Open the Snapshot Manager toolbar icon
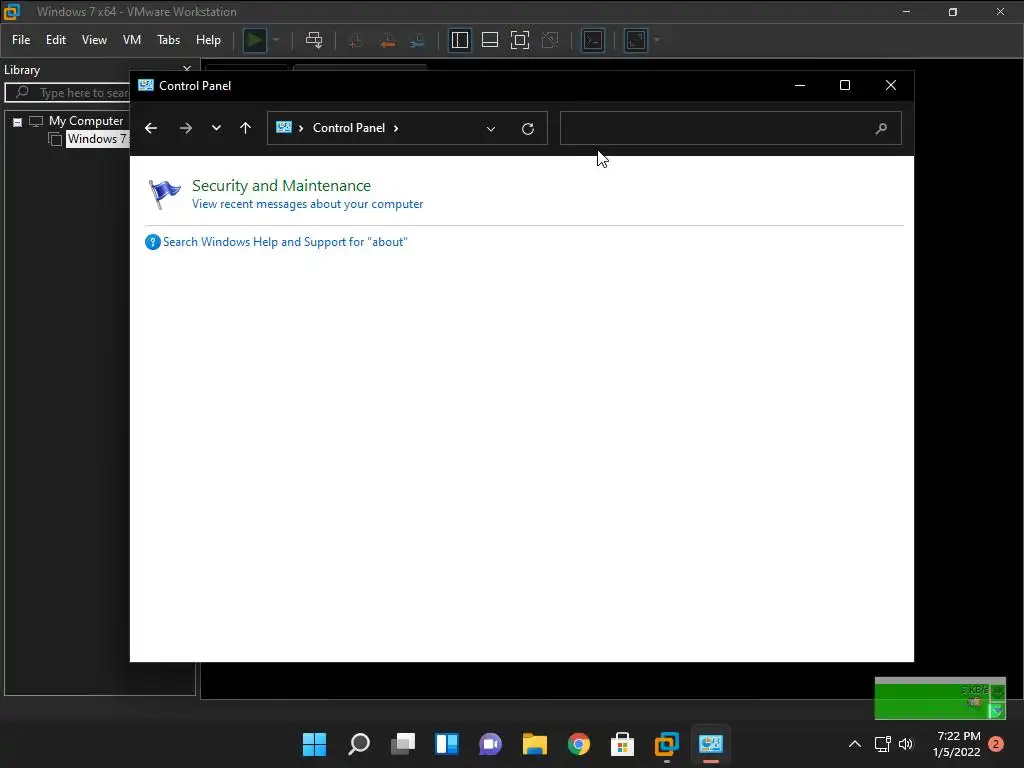 417,40
